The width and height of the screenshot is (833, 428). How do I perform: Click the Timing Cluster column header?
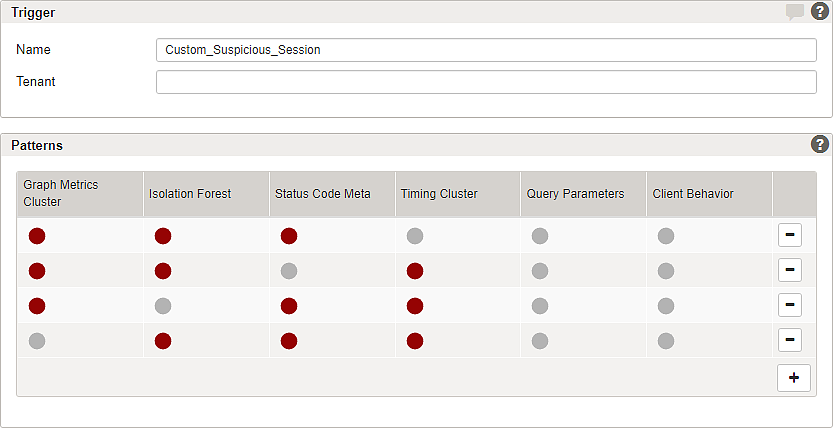point(439,194)
